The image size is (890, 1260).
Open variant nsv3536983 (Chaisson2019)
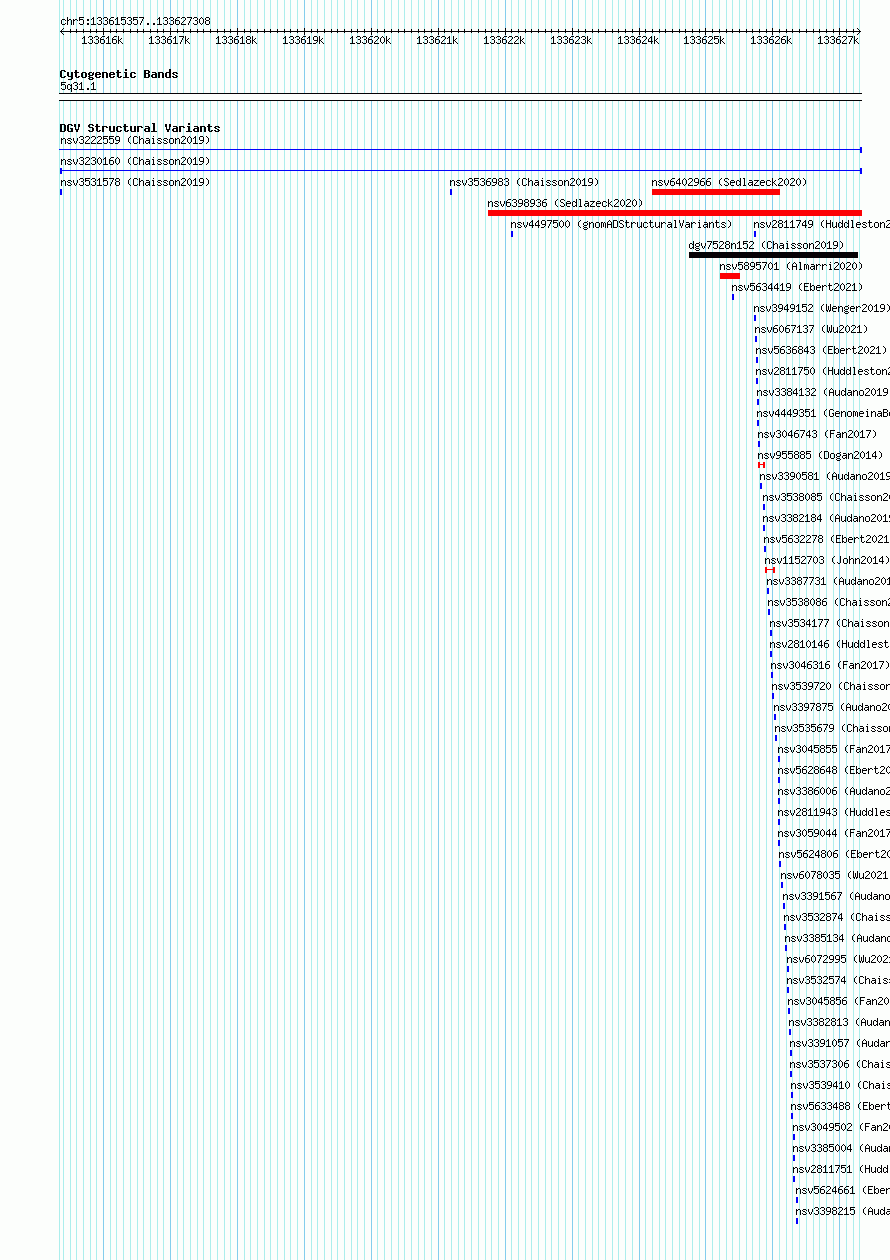tap(524, 182)
